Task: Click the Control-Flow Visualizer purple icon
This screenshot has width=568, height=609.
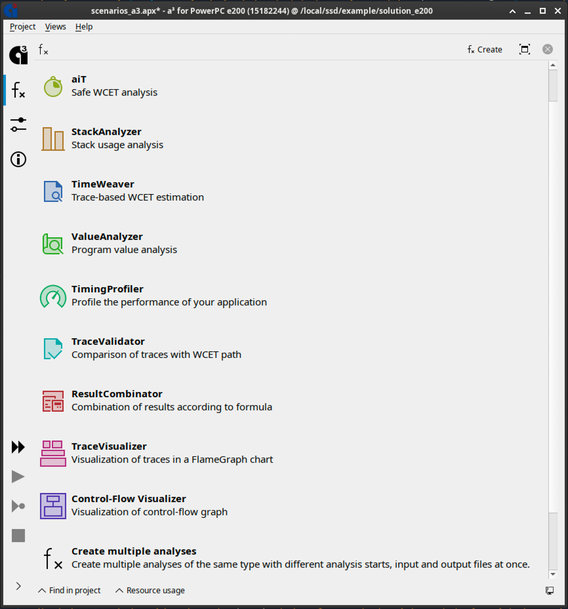Action: tap(53, 506)
